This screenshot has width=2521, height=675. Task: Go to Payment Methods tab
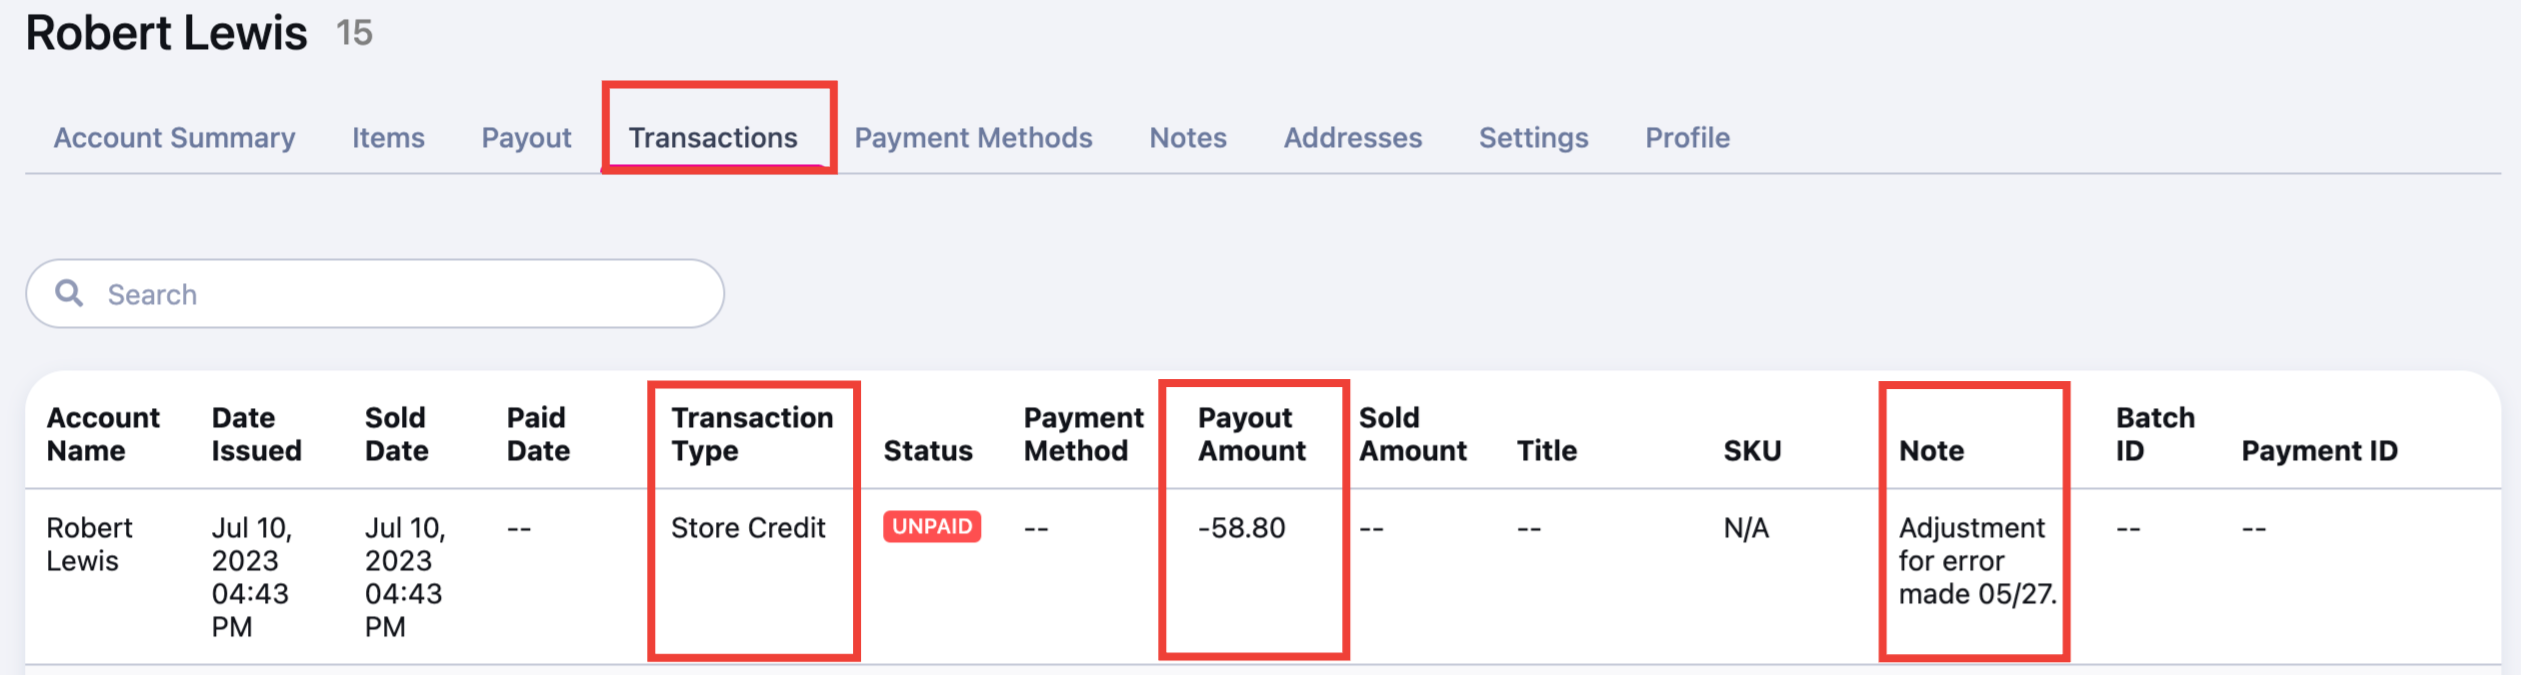coord(973,138)
